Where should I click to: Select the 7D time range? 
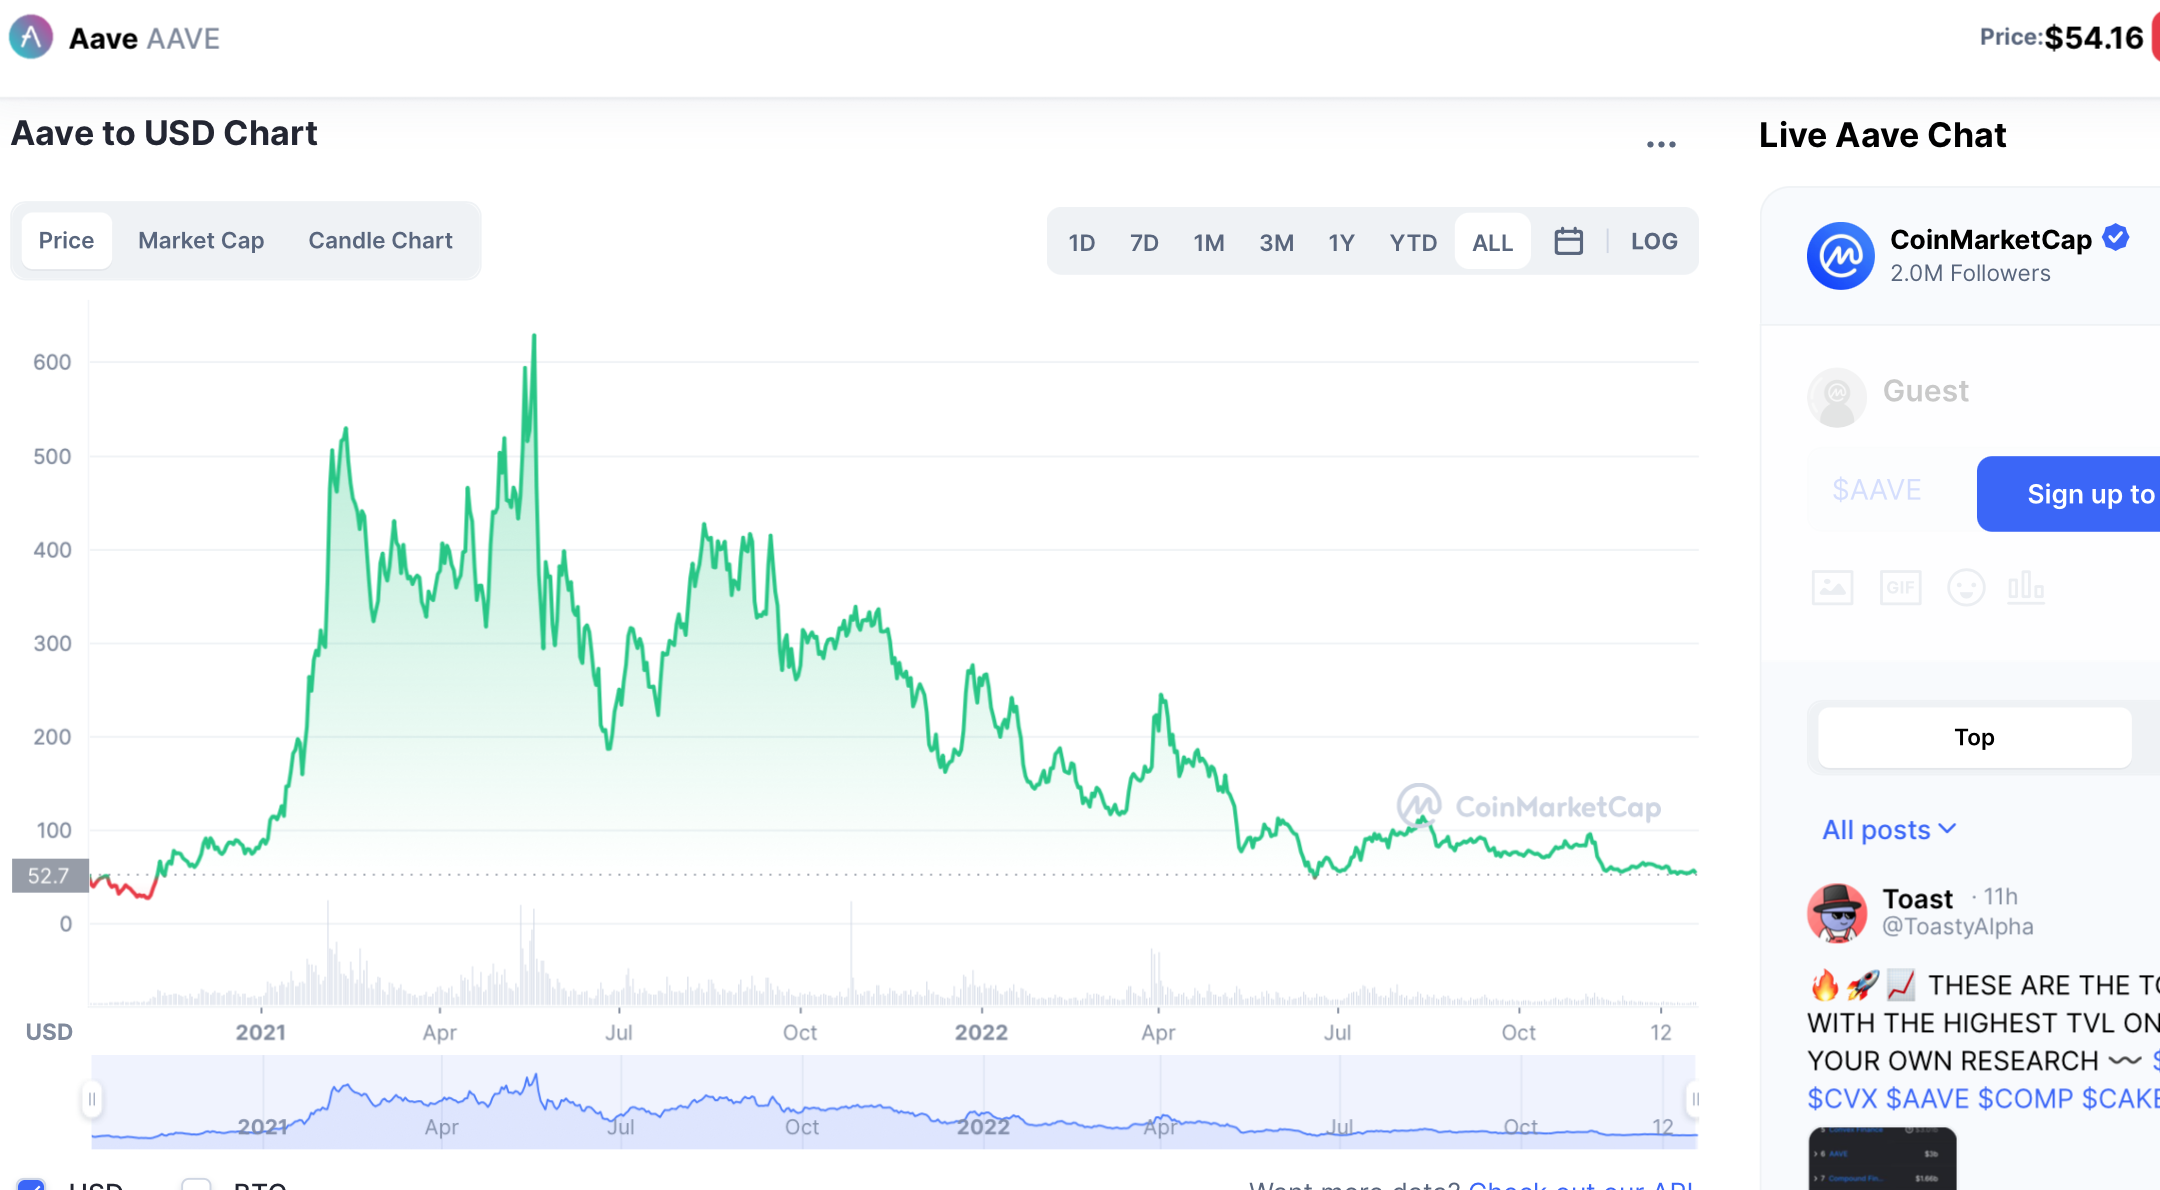click(x=1144, y=243)
